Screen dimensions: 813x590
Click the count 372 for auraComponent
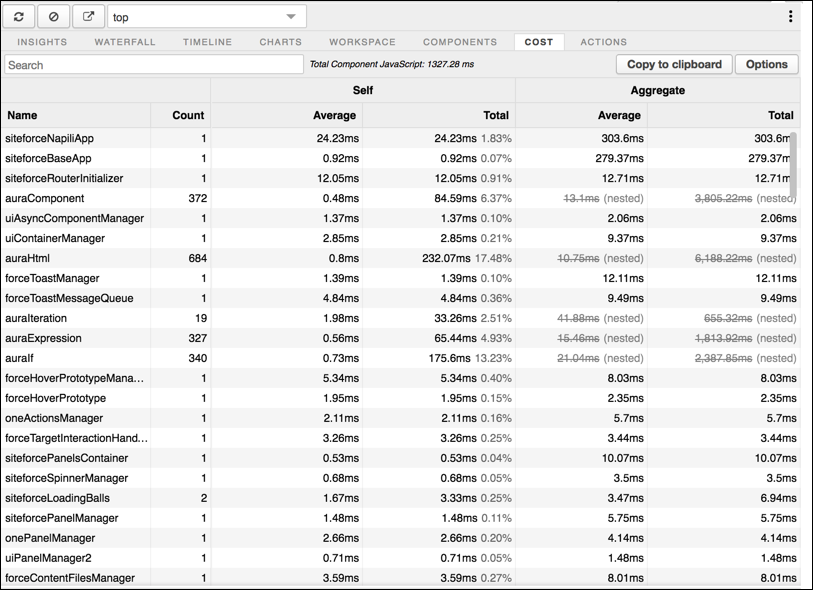coord(198,198)
